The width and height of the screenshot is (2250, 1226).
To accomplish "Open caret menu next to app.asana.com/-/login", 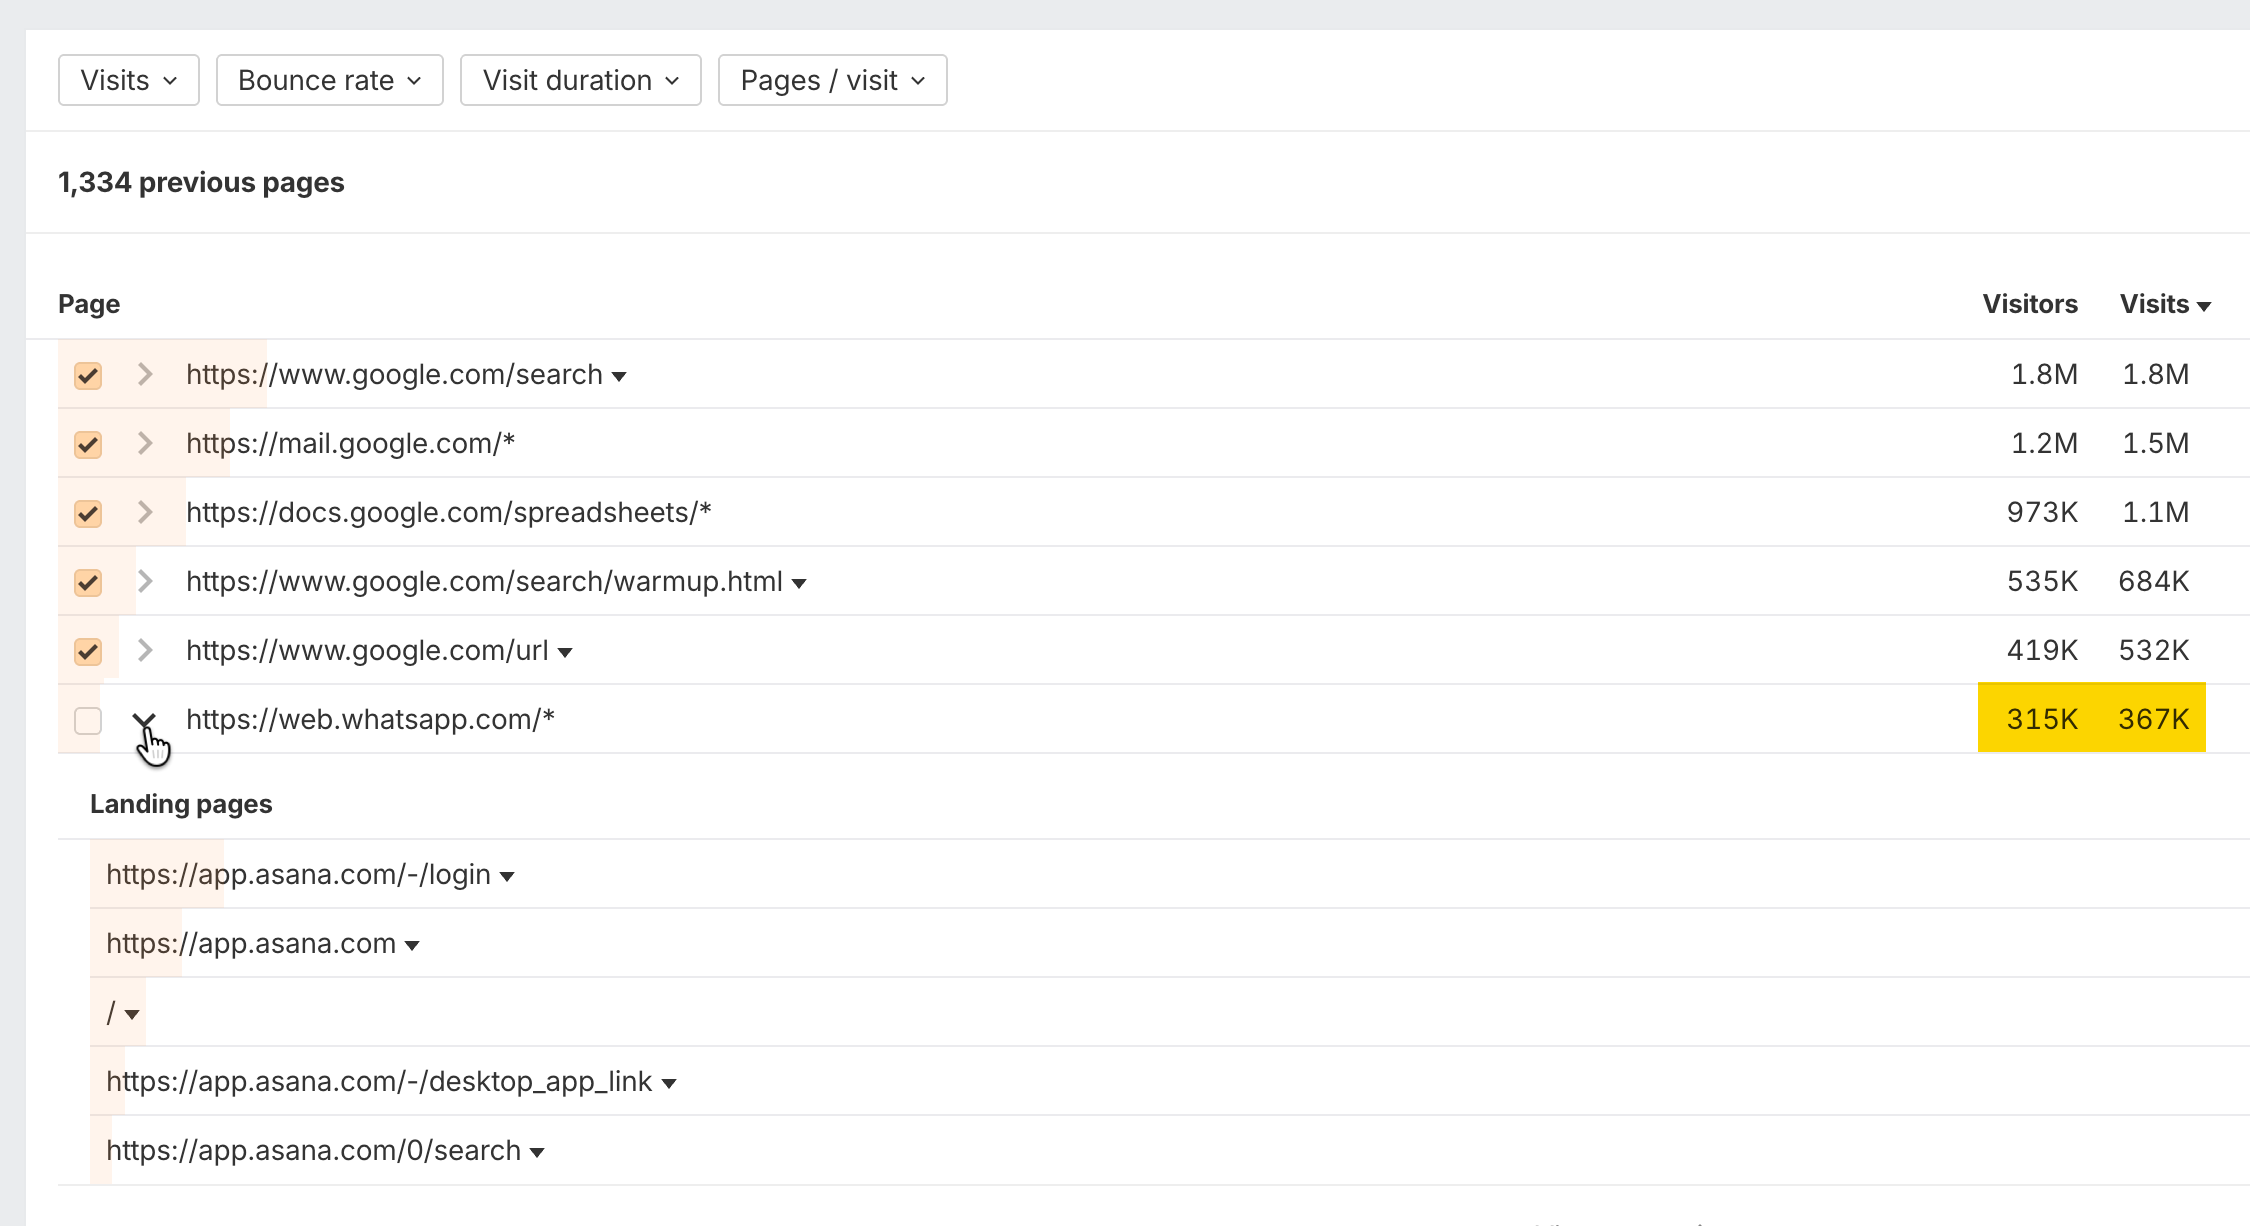I will point(507,877).
